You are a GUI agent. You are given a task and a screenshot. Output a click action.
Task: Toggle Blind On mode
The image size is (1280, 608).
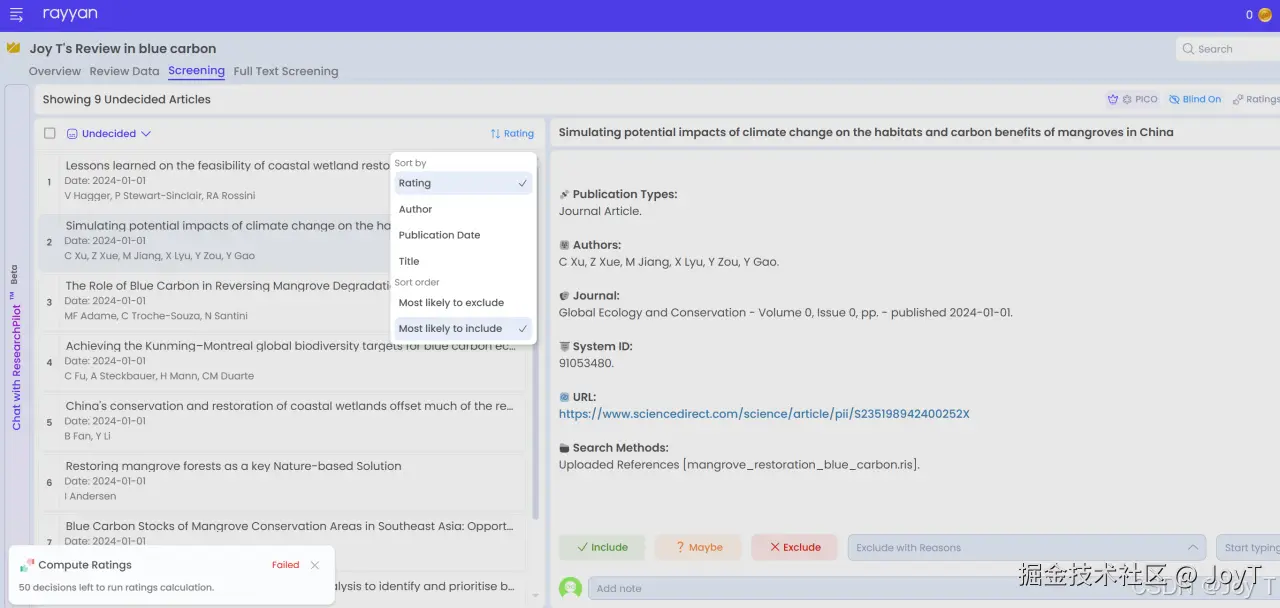click(x=1194, y=99)
